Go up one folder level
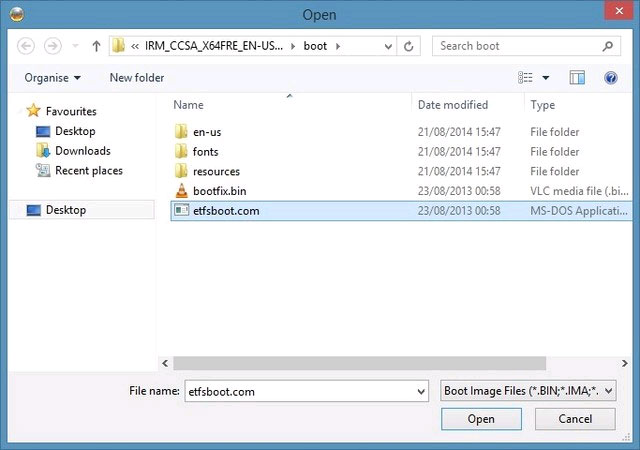Viewport: 640px width, 450px height. click(96, 46)
